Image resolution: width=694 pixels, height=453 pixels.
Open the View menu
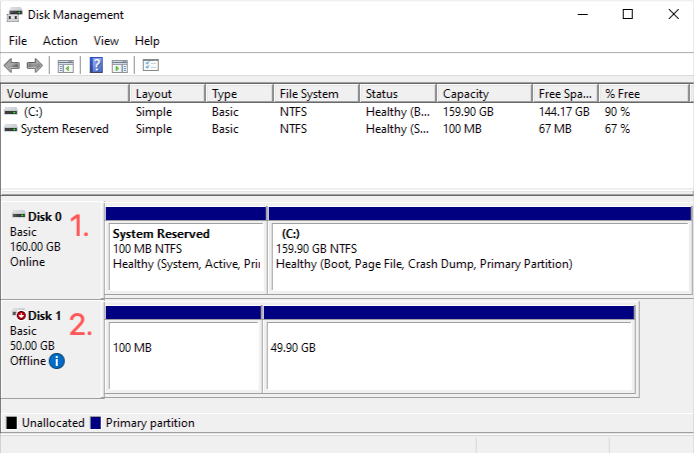point(106,41)
